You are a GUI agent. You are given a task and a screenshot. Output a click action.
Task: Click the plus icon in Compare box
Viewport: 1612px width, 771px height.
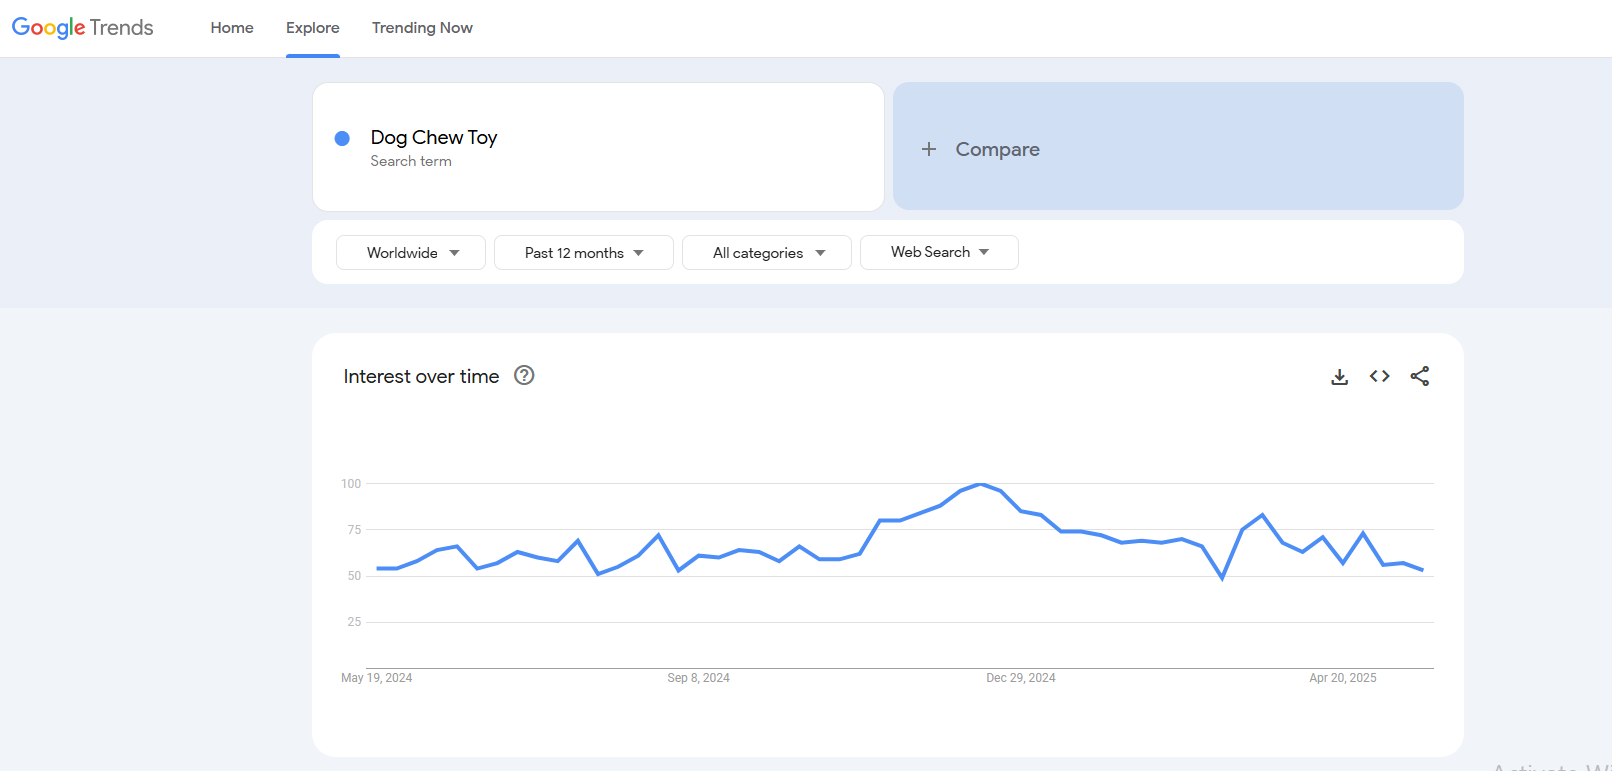tap(929, 149)
